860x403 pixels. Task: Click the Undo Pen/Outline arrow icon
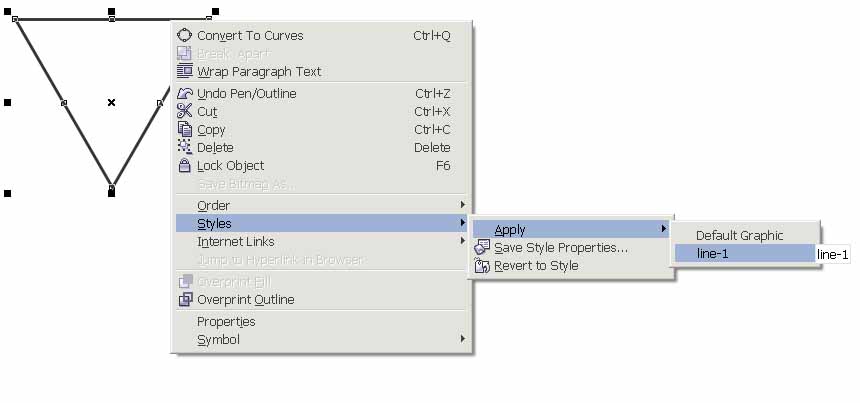185,94
